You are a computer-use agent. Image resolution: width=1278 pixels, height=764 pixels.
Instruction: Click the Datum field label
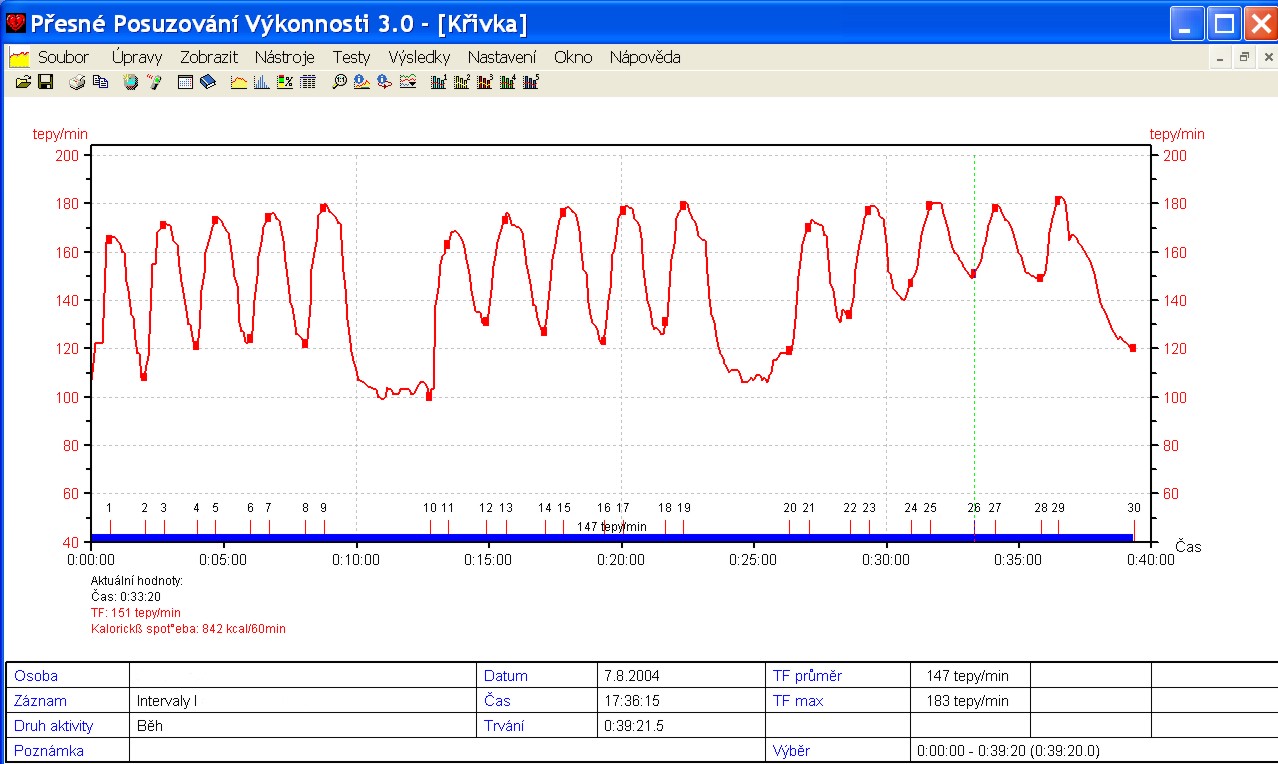[505, 676]
